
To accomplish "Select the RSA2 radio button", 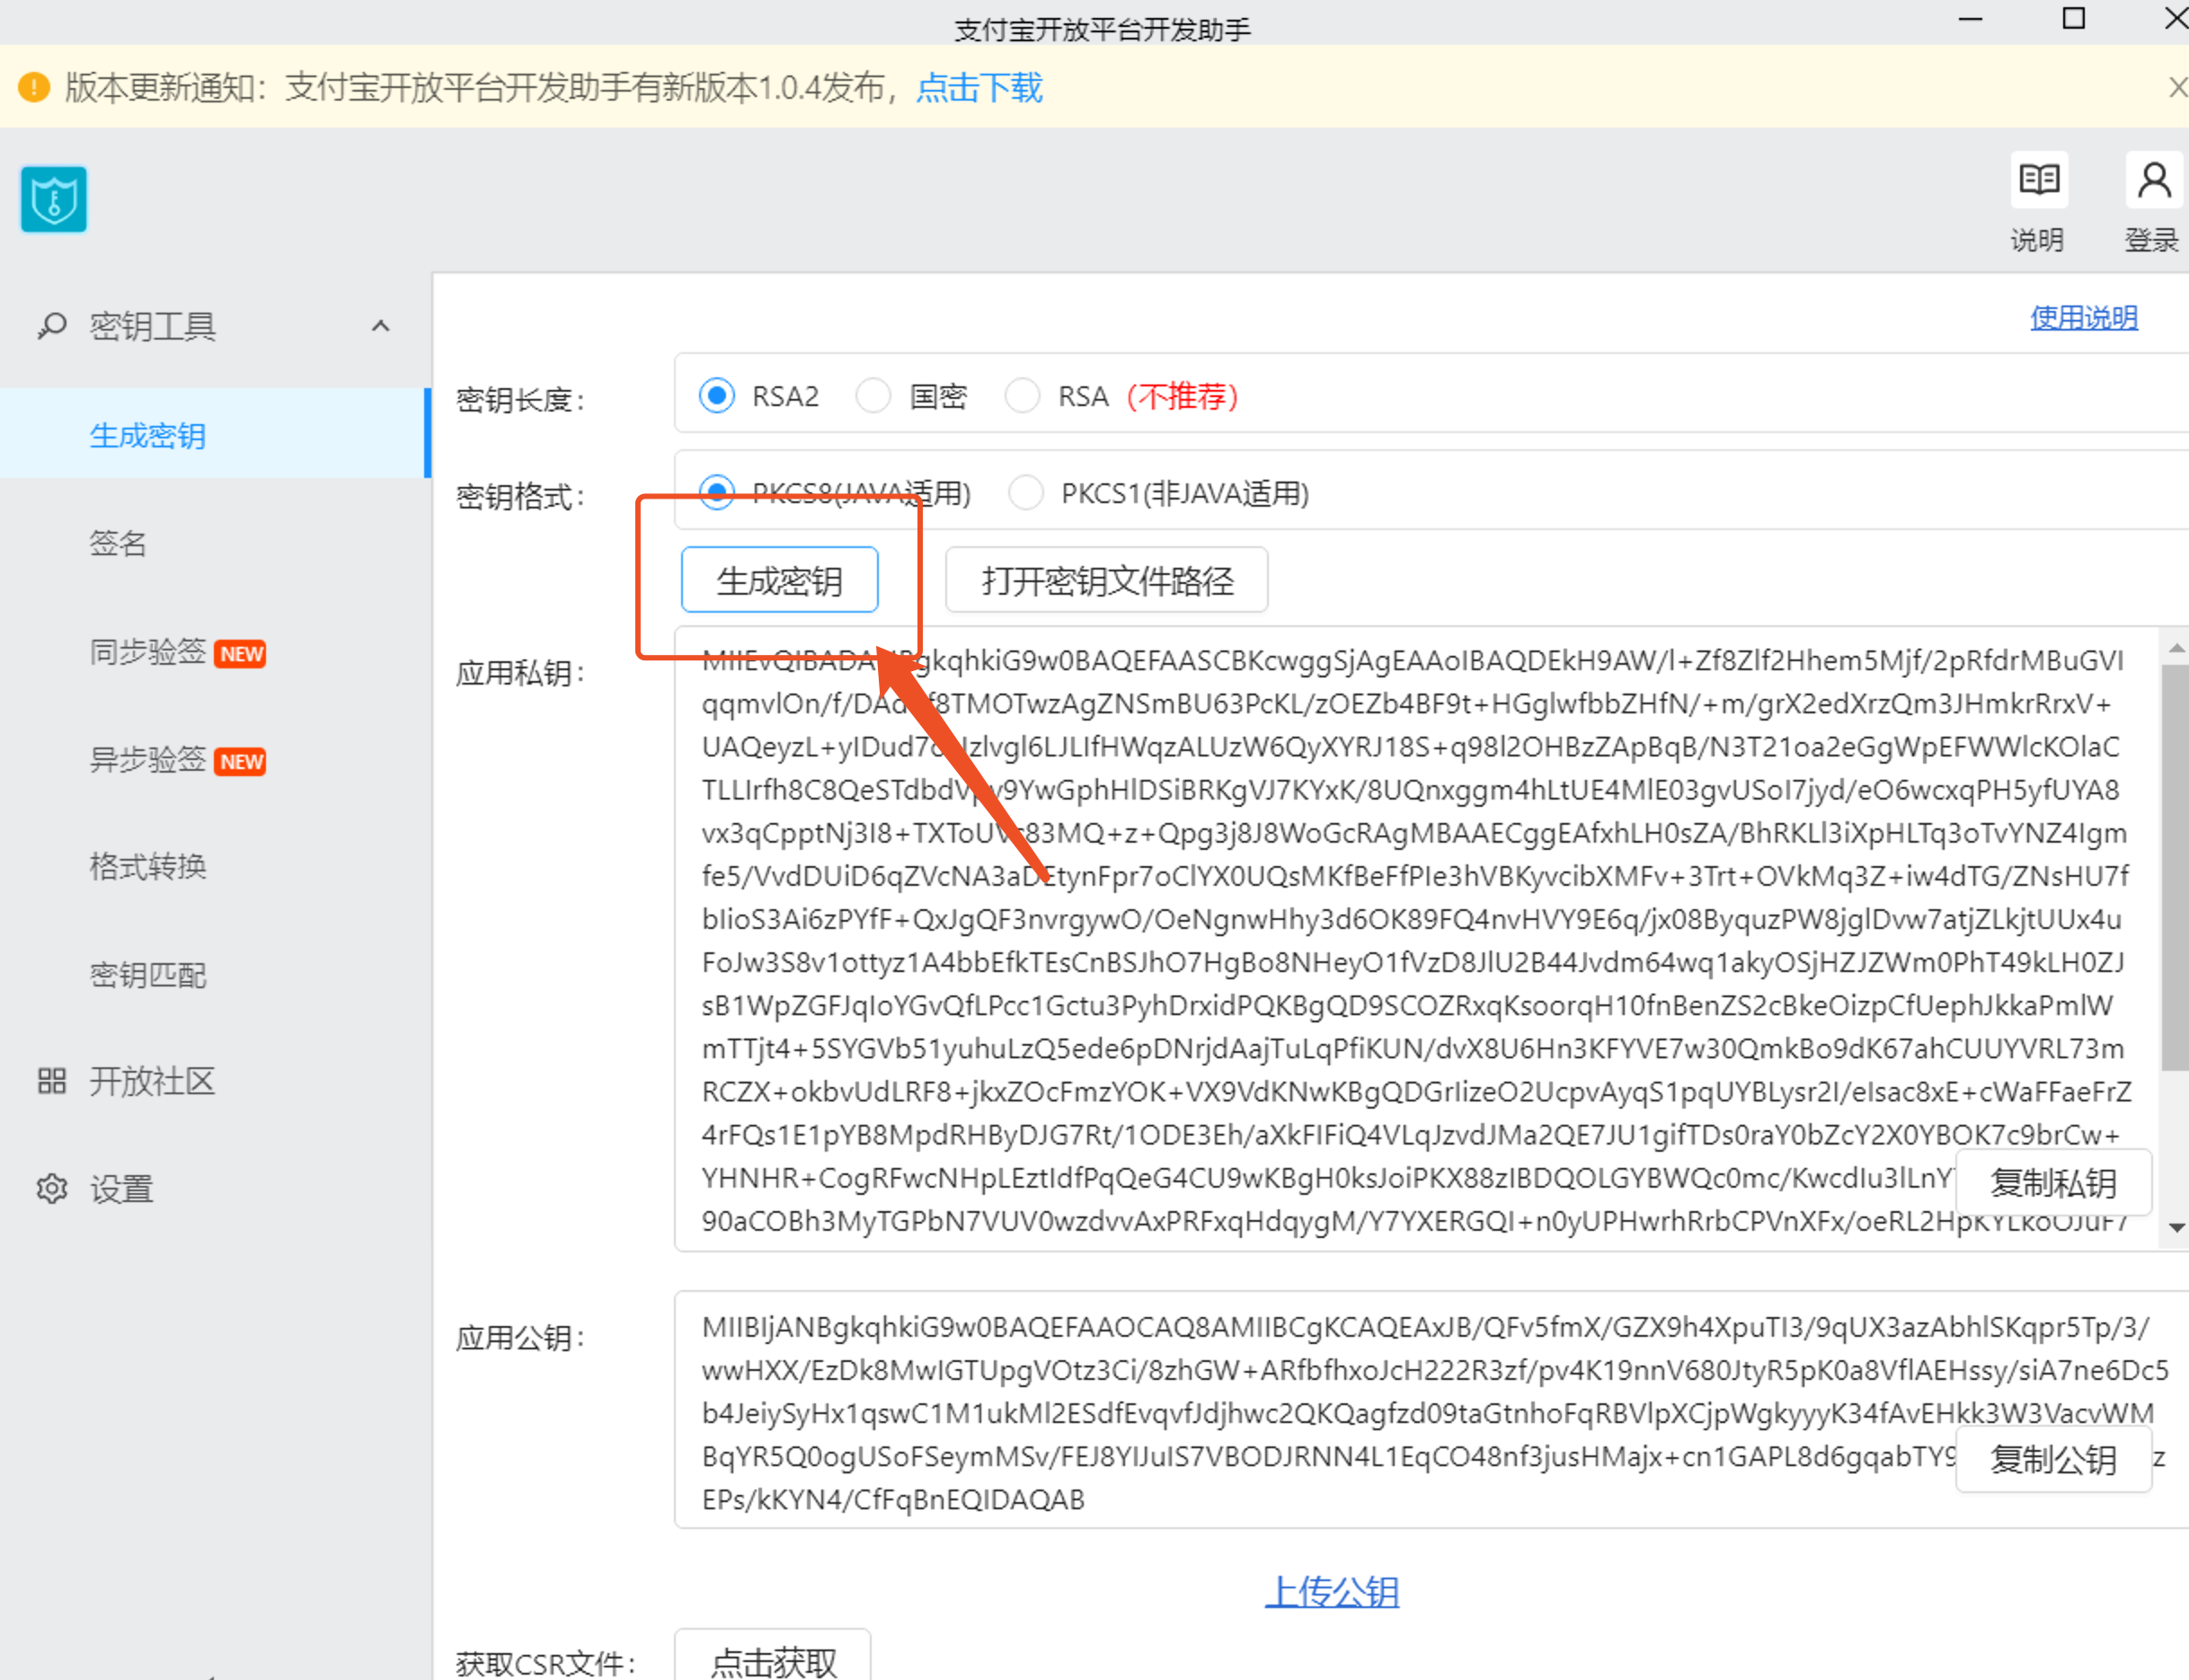I will coord(717,396).
